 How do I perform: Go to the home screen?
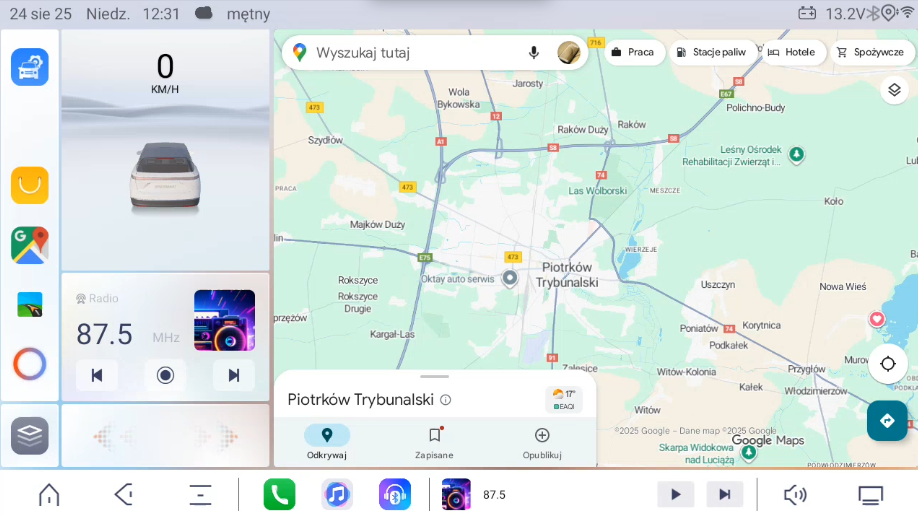49,495
